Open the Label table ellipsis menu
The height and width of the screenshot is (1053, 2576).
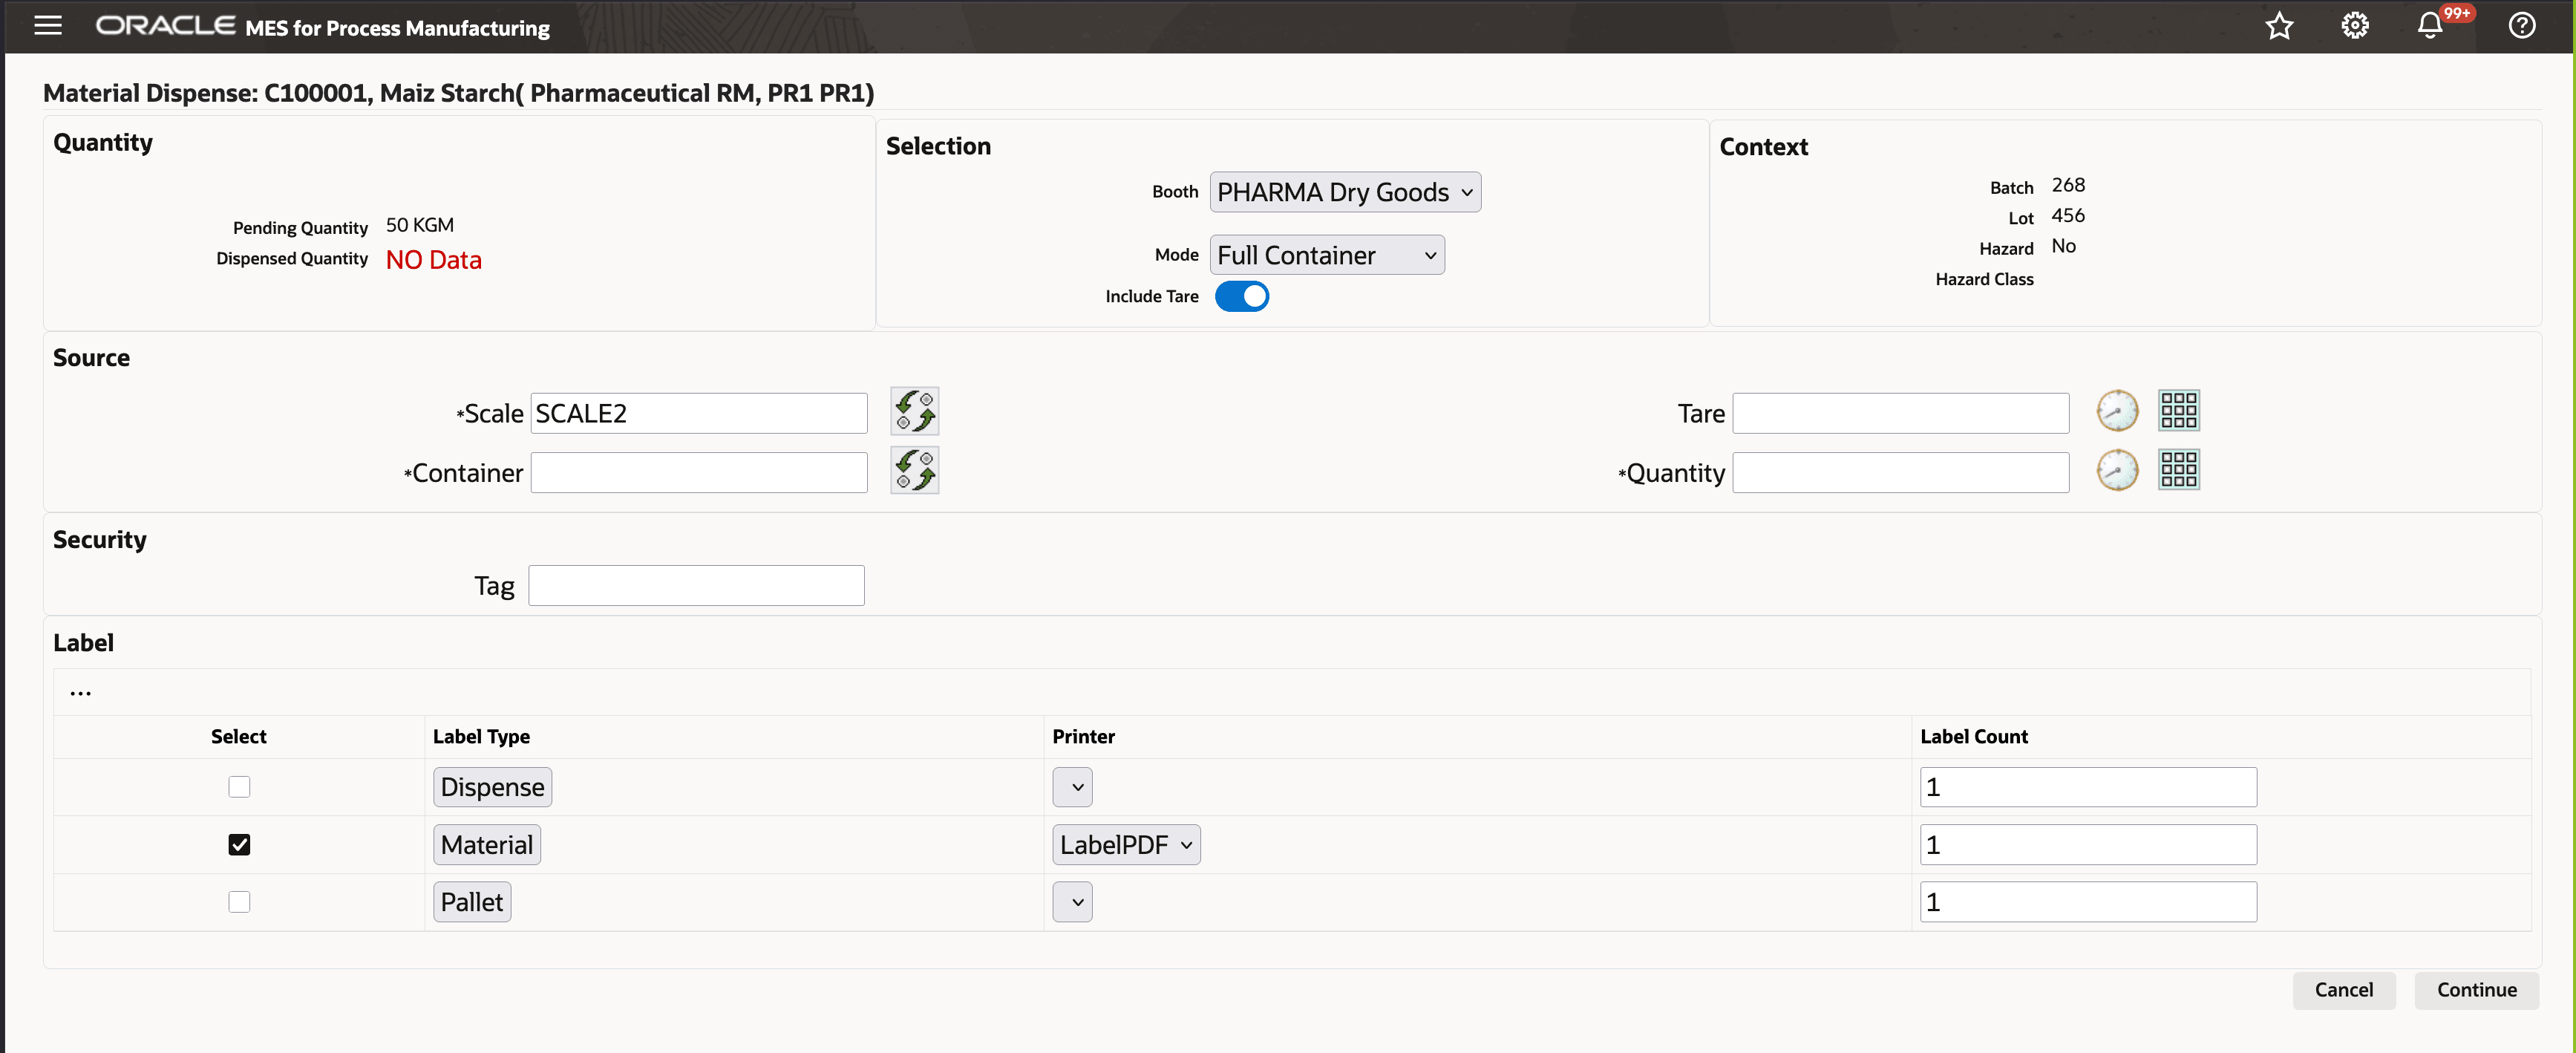coord(81,692)
